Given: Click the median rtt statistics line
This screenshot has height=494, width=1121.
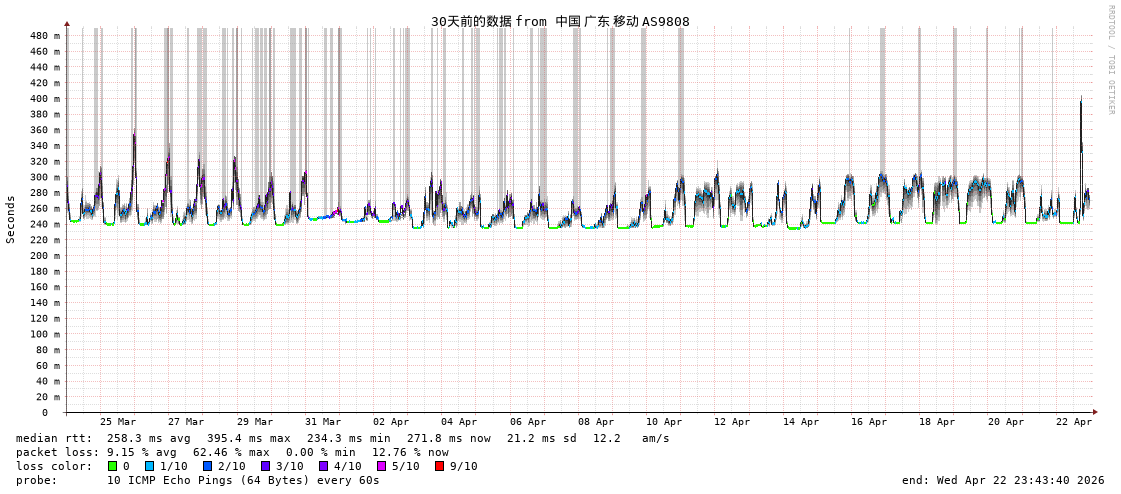Looking at the screenshot, I should coord(343,438).
